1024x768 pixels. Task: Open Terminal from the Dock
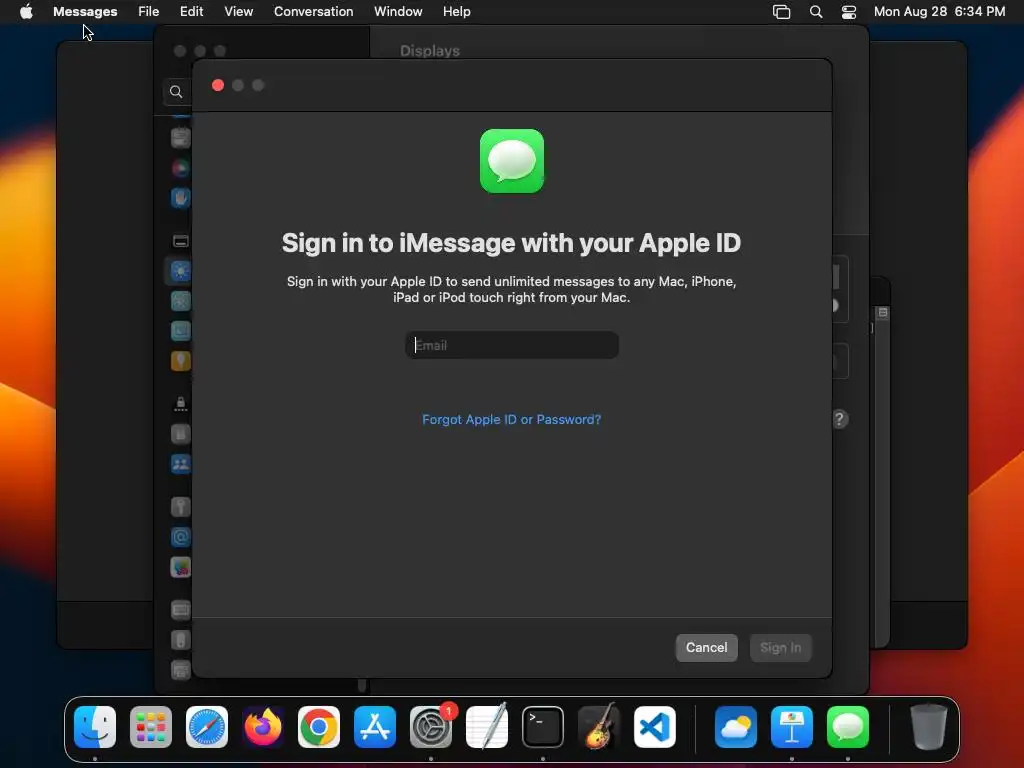(x=543, y=727)
